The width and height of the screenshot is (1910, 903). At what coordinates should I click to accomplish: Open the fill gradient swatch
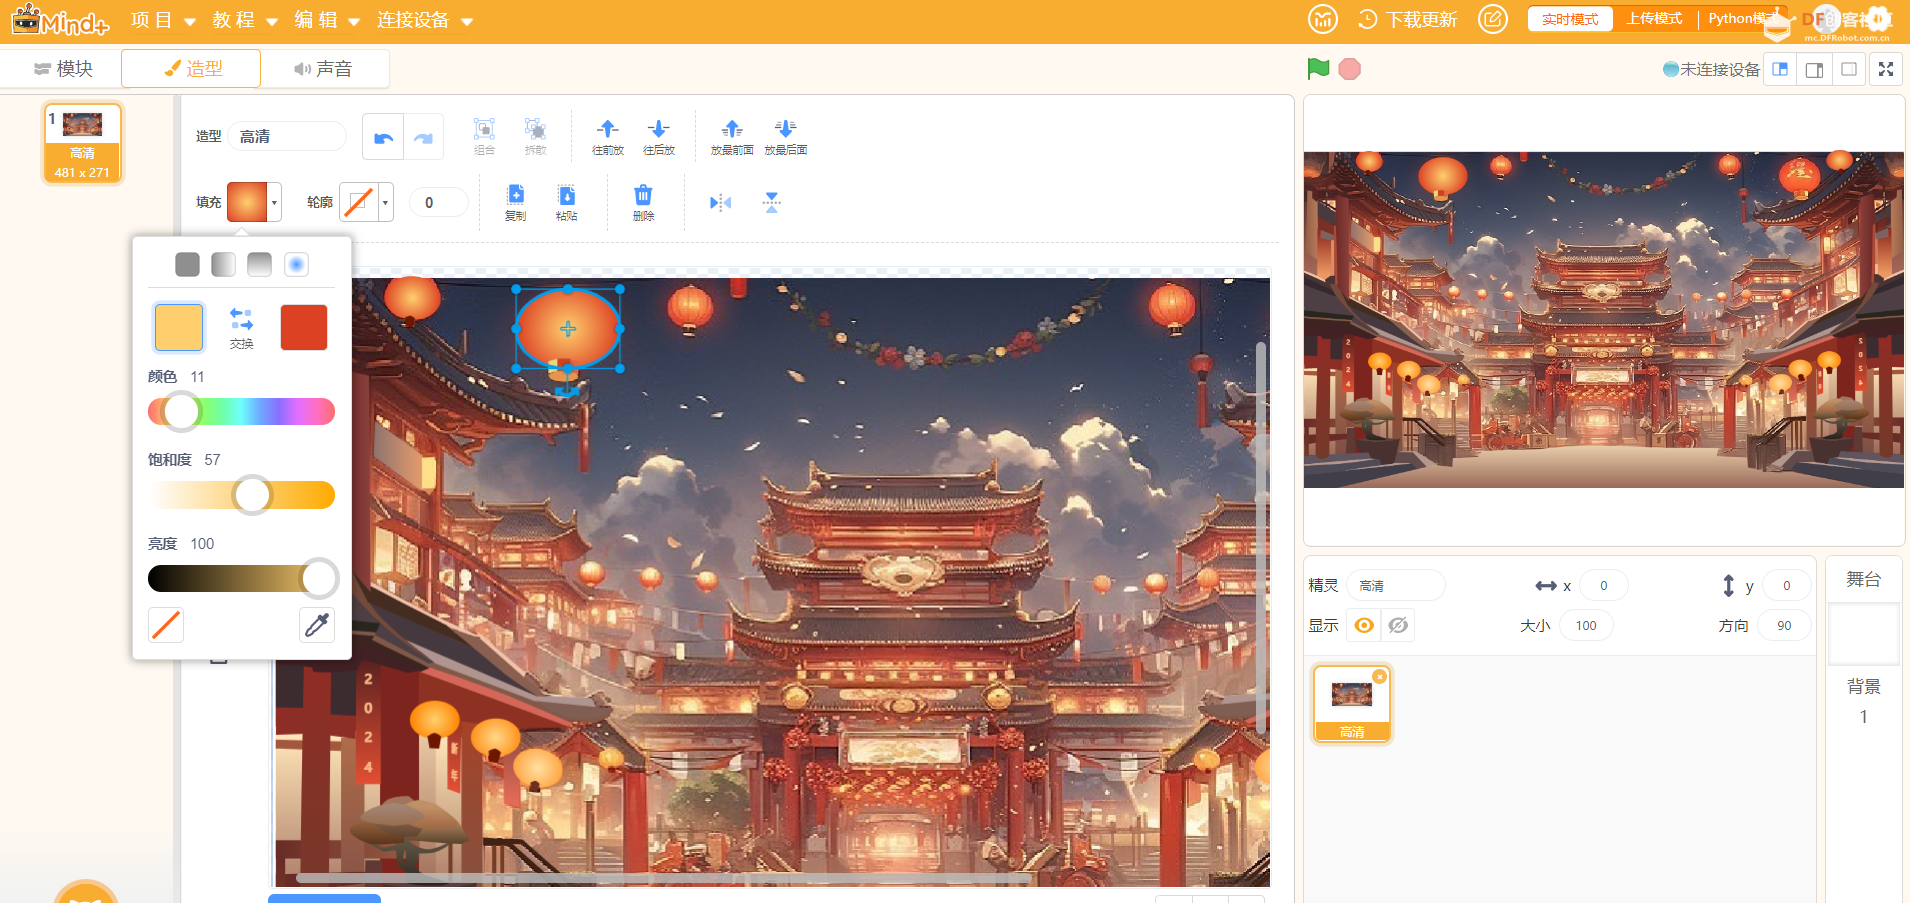[x=247, y=202]
